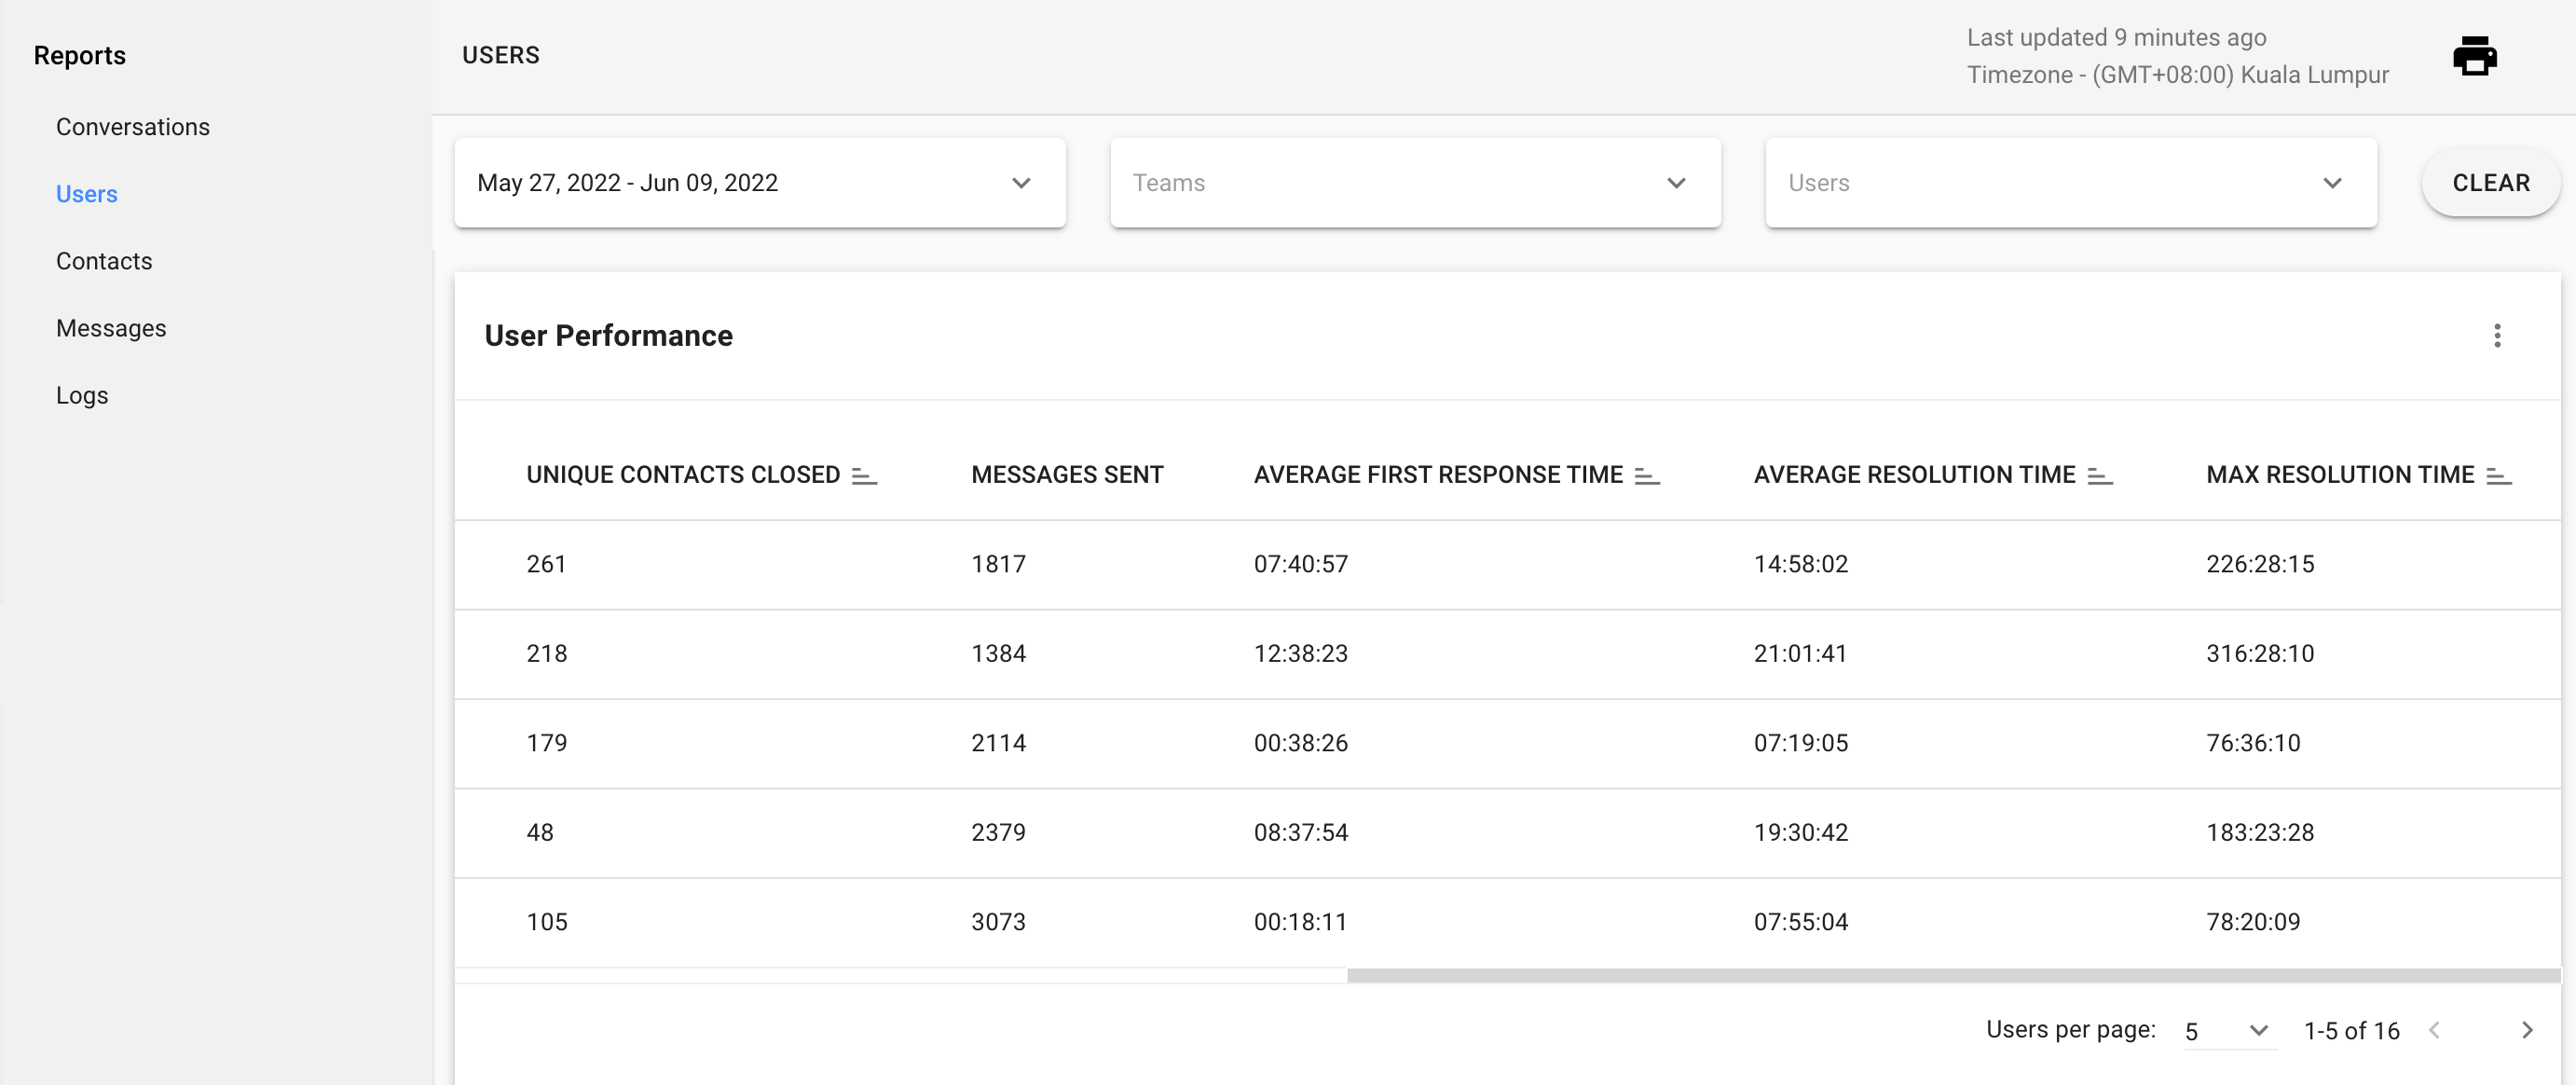
Task: Click max resolution time 76:36:10
Action: (x=2253, y=743)
